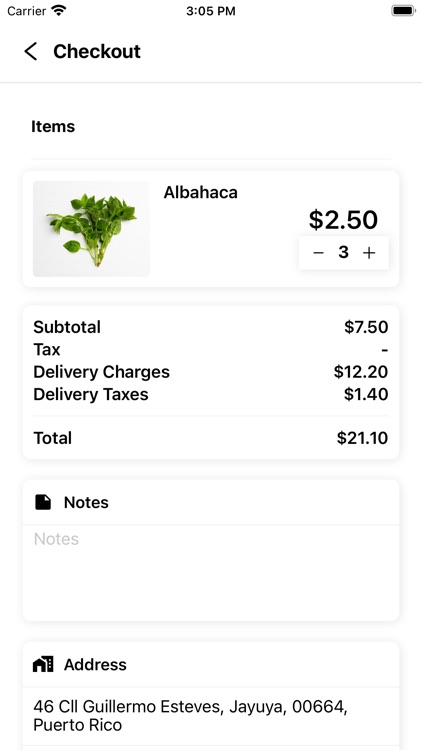Focus the Notes text input field

[211, 573]
